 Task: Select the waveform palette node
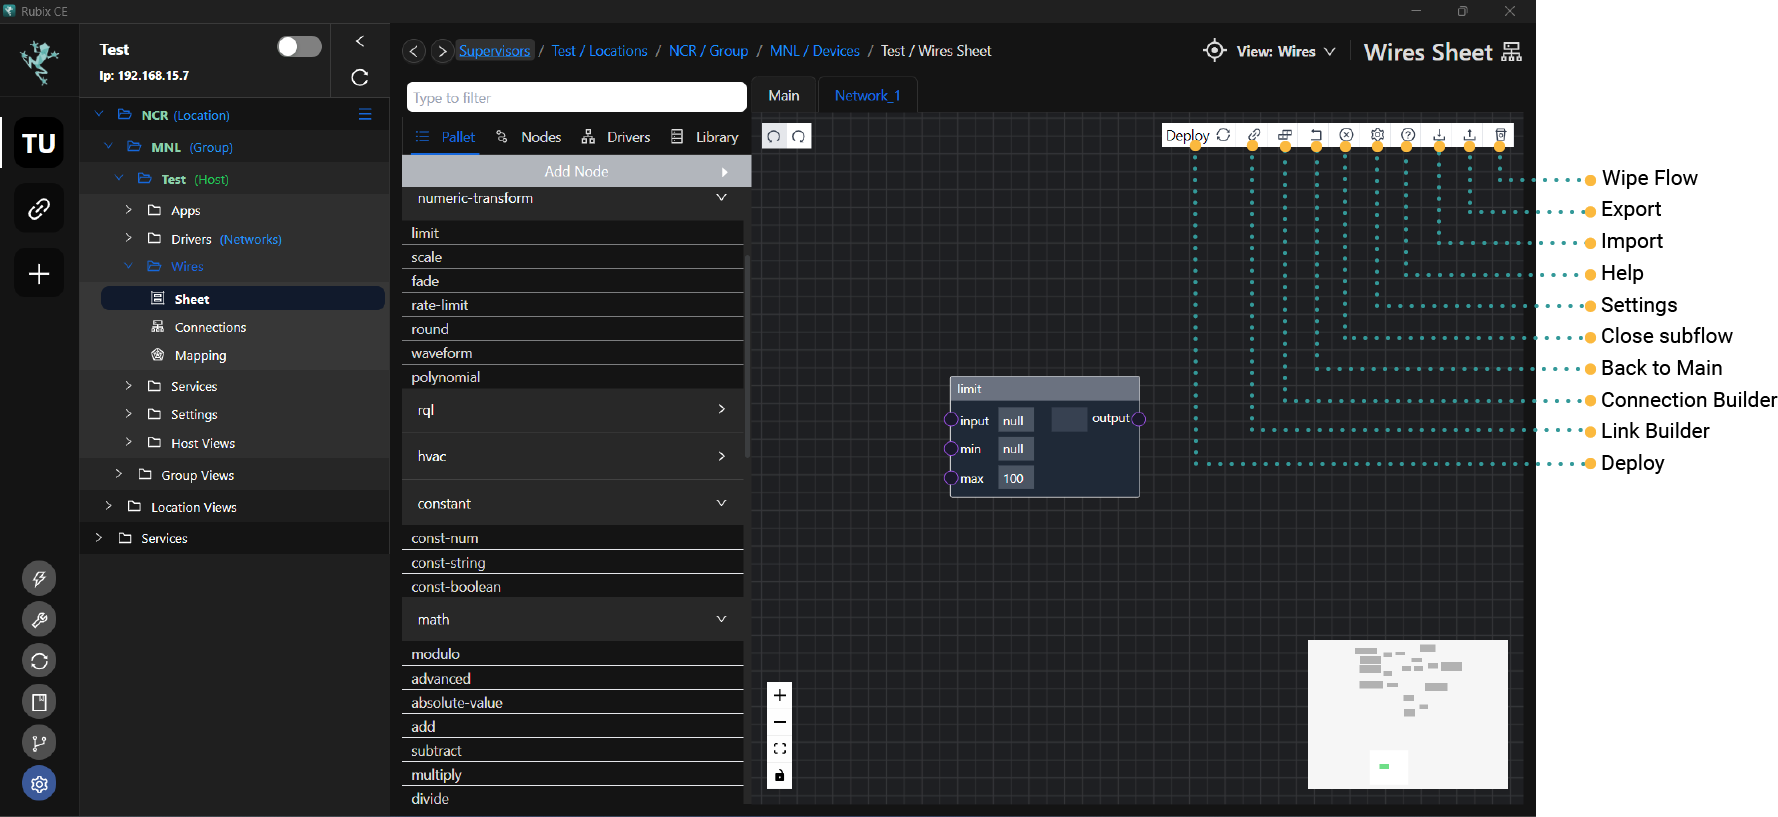click(x=573, y=353)
